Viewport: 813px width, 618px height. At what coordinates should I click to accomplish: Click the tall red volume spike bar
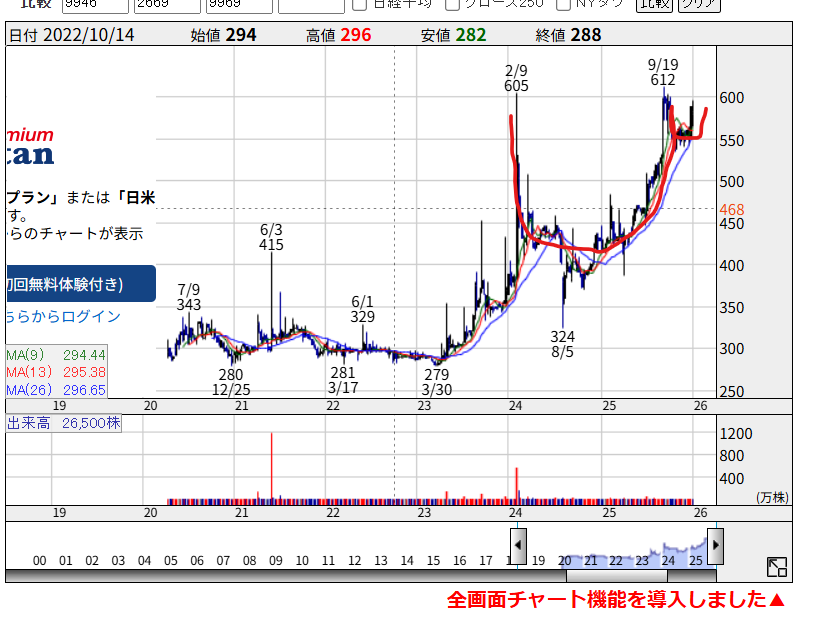[x=272, y=465]
